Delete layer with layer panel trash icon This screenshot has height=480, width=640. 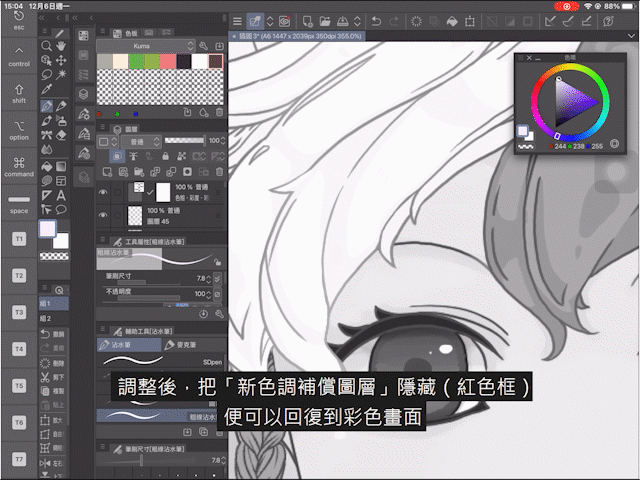[x=220, y=172]
